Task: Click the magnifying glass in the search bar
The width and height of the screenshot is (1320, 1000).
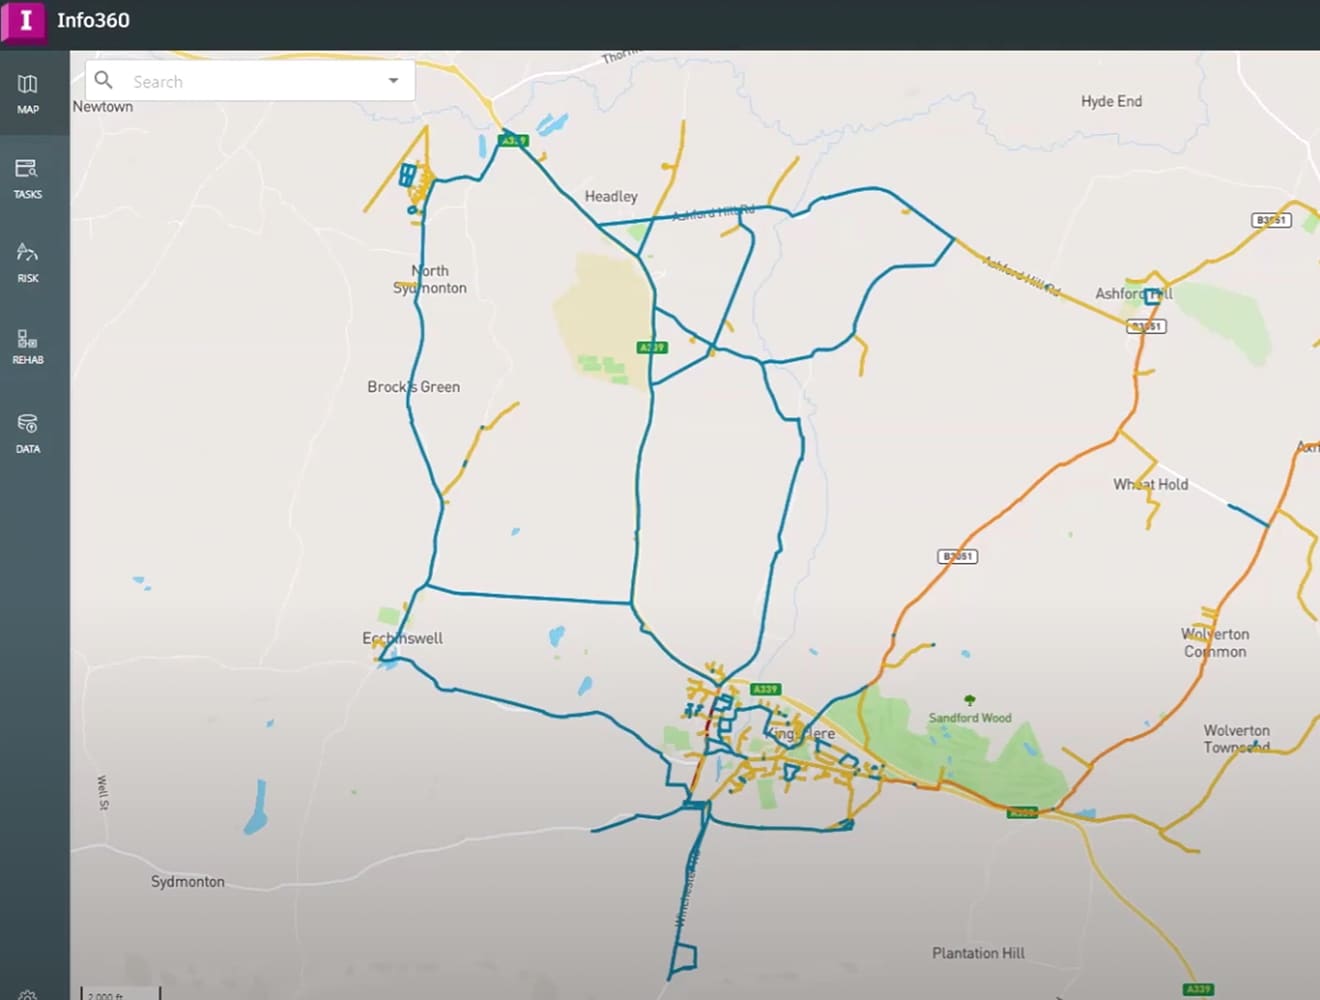Action: [104, 79]
